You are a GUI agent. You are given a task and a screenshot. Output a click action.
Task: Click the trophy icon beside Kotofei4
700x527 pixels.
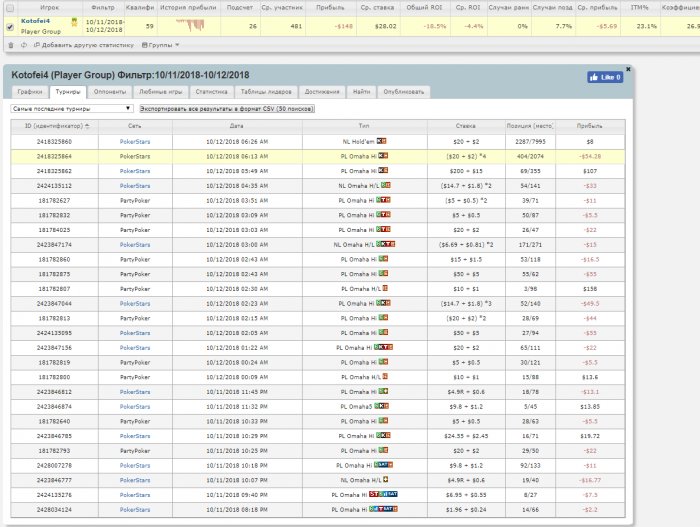[74, 21]
